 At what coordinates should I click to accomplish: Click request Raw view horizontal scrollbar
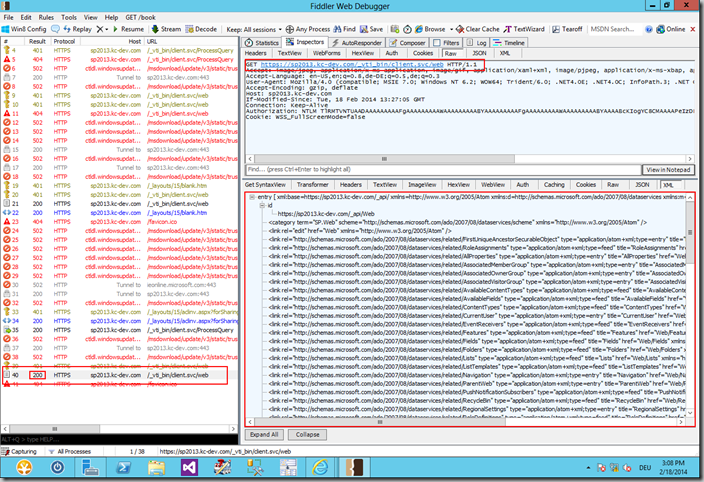coord(384,159)
